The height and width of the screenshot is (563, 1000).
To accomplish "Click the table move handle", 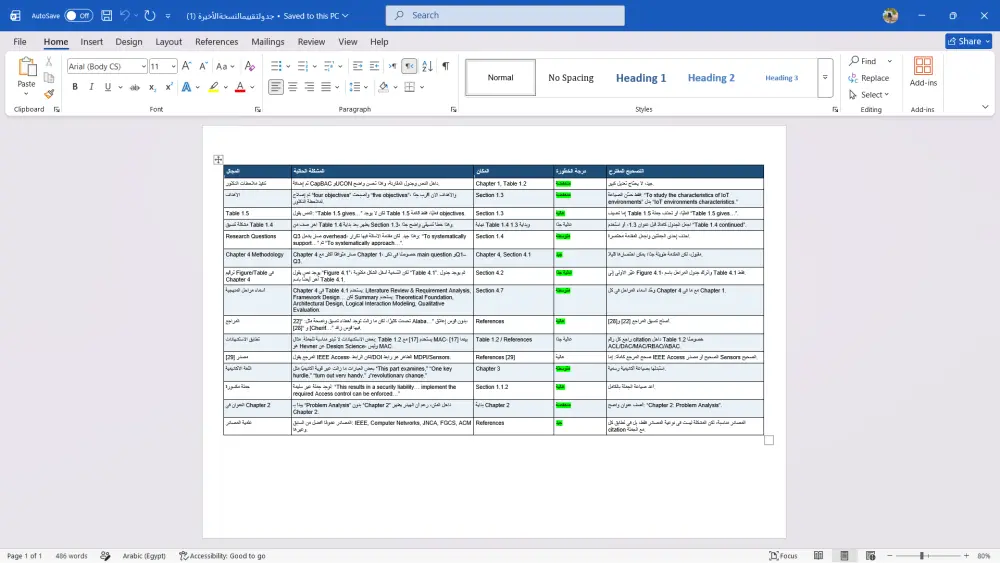I will 218,159.
